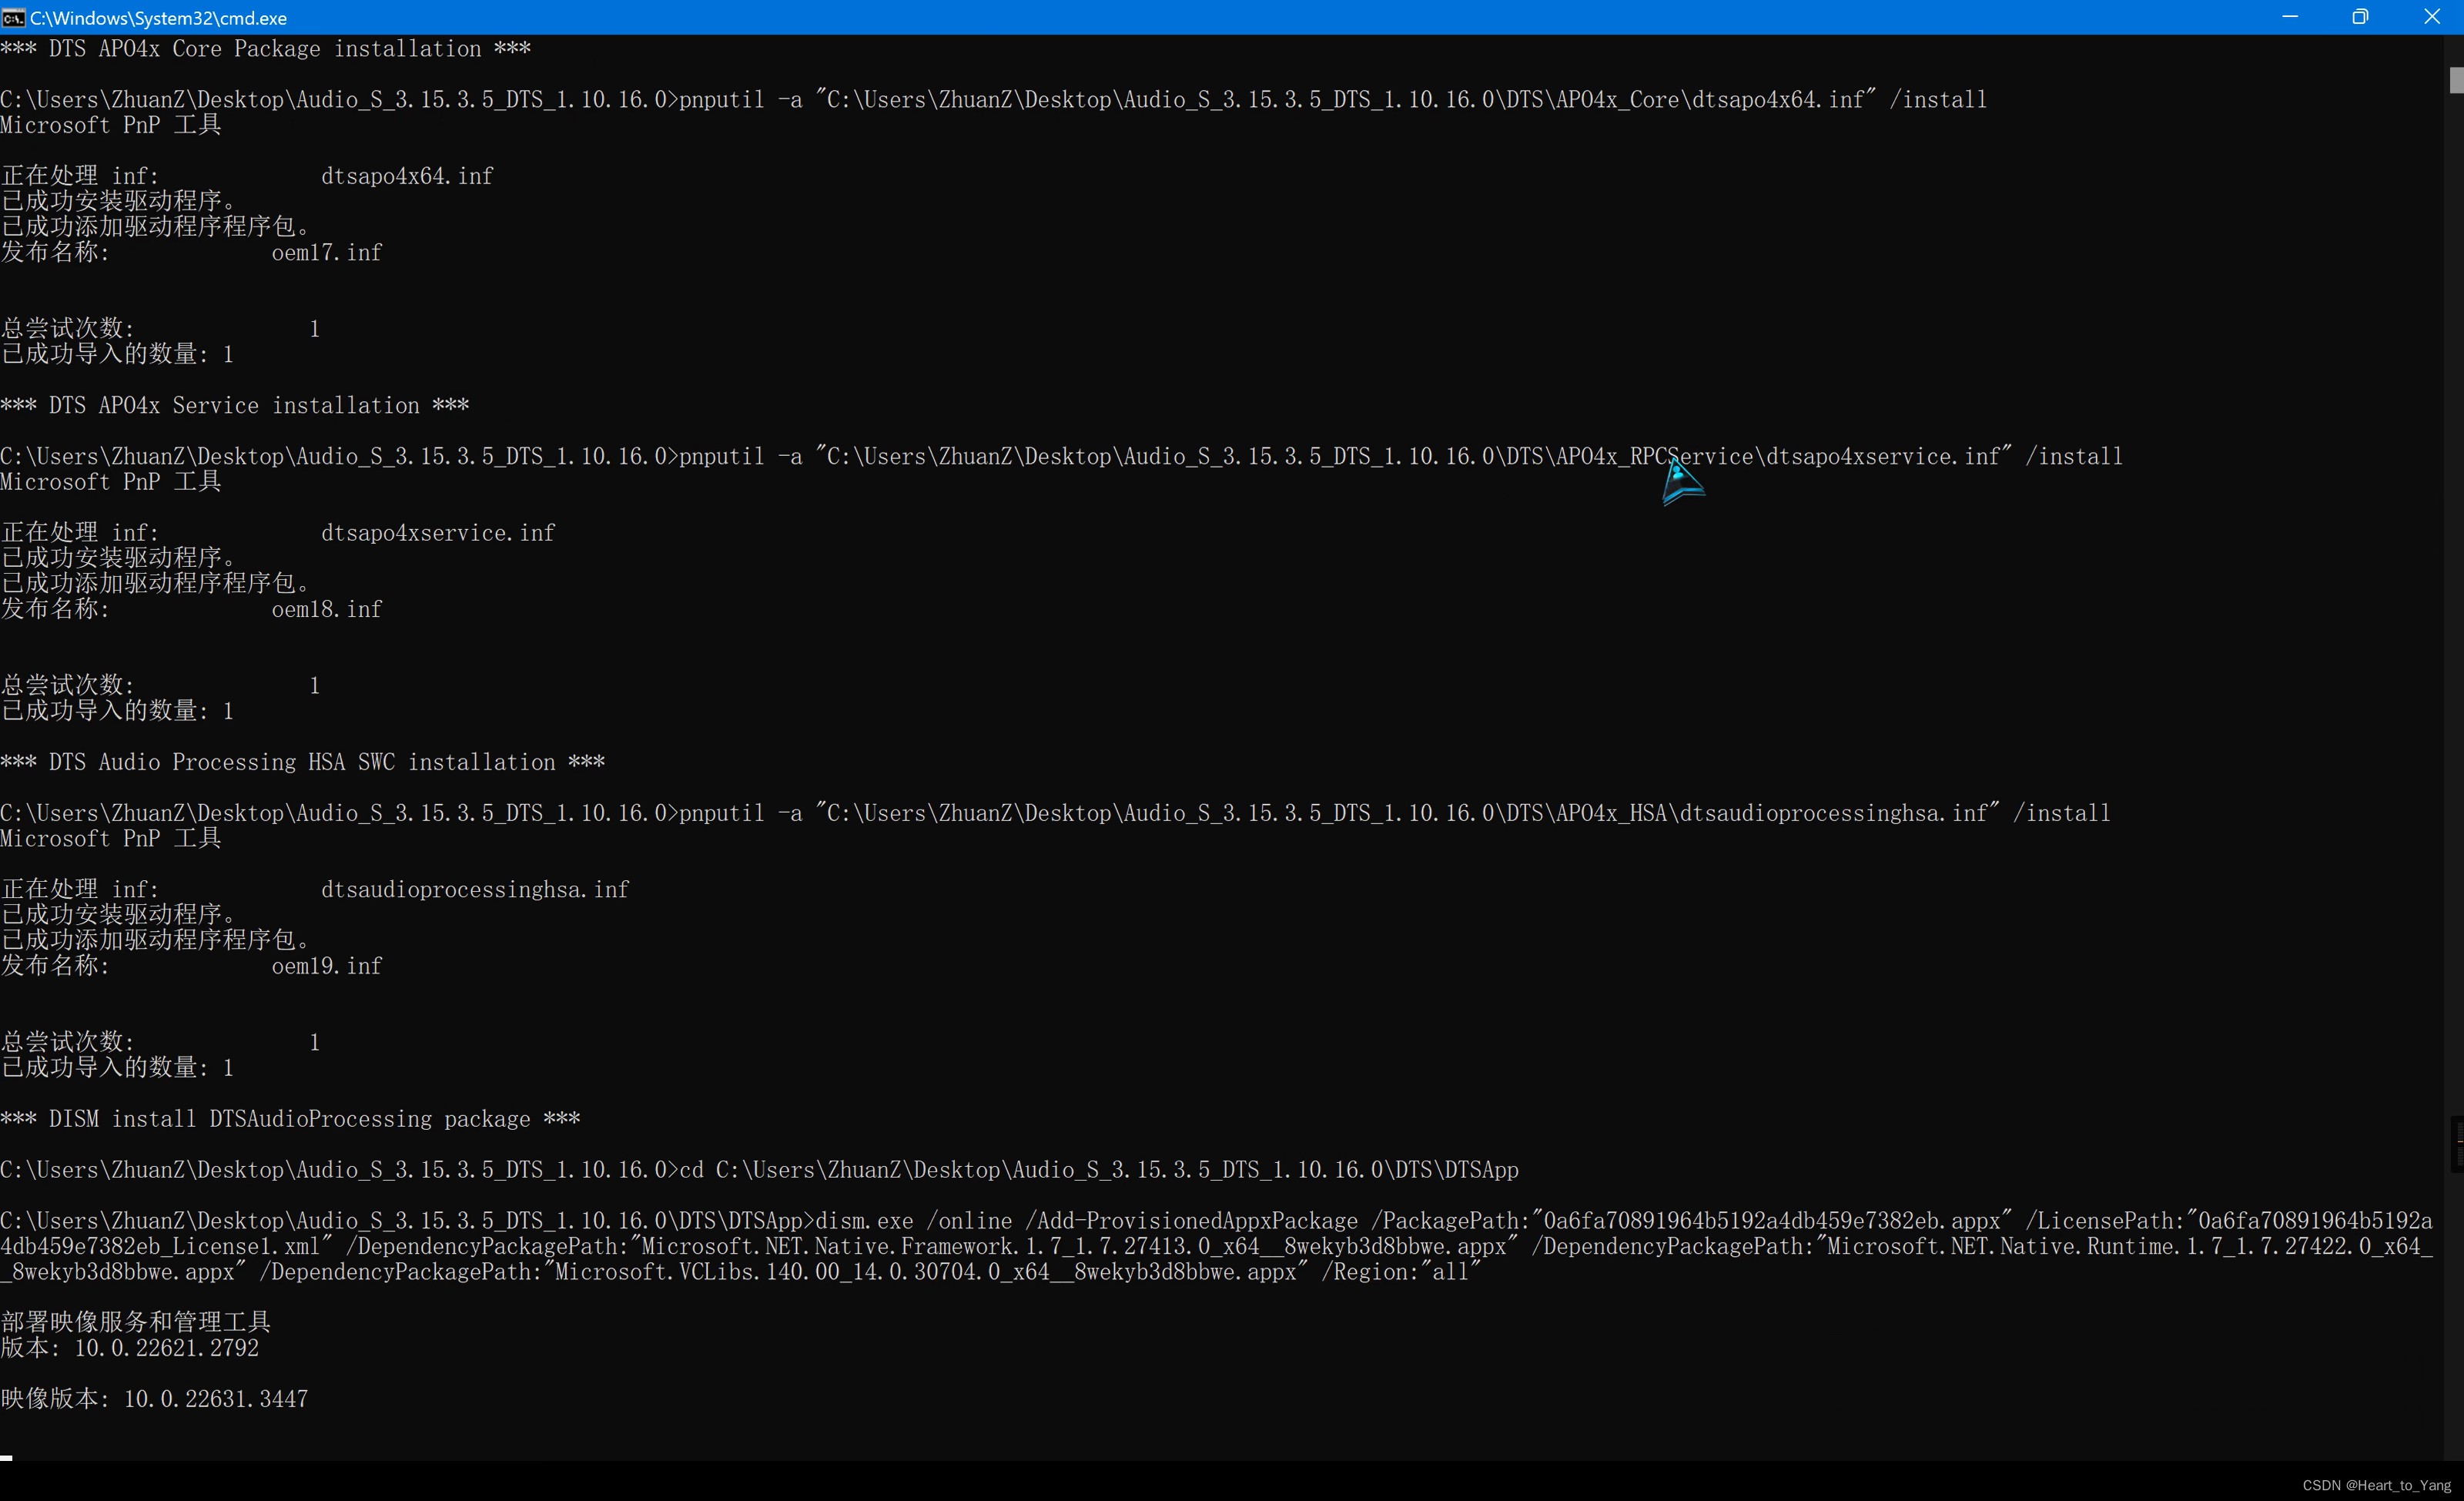Click the 'DTS Audio Processing HSA SWC installation' line

click(302, 762)
